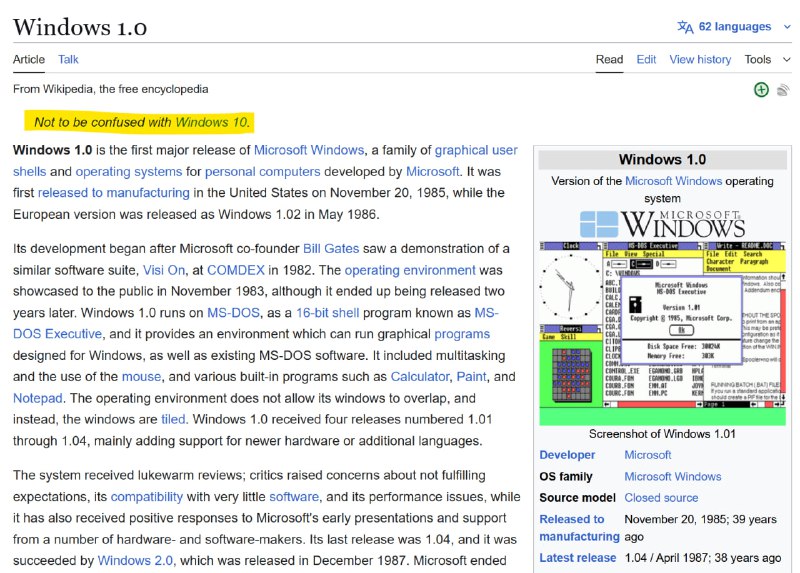Open the Bill Gates link
This screenshot has width=800, height=573.
click(324, 248)
